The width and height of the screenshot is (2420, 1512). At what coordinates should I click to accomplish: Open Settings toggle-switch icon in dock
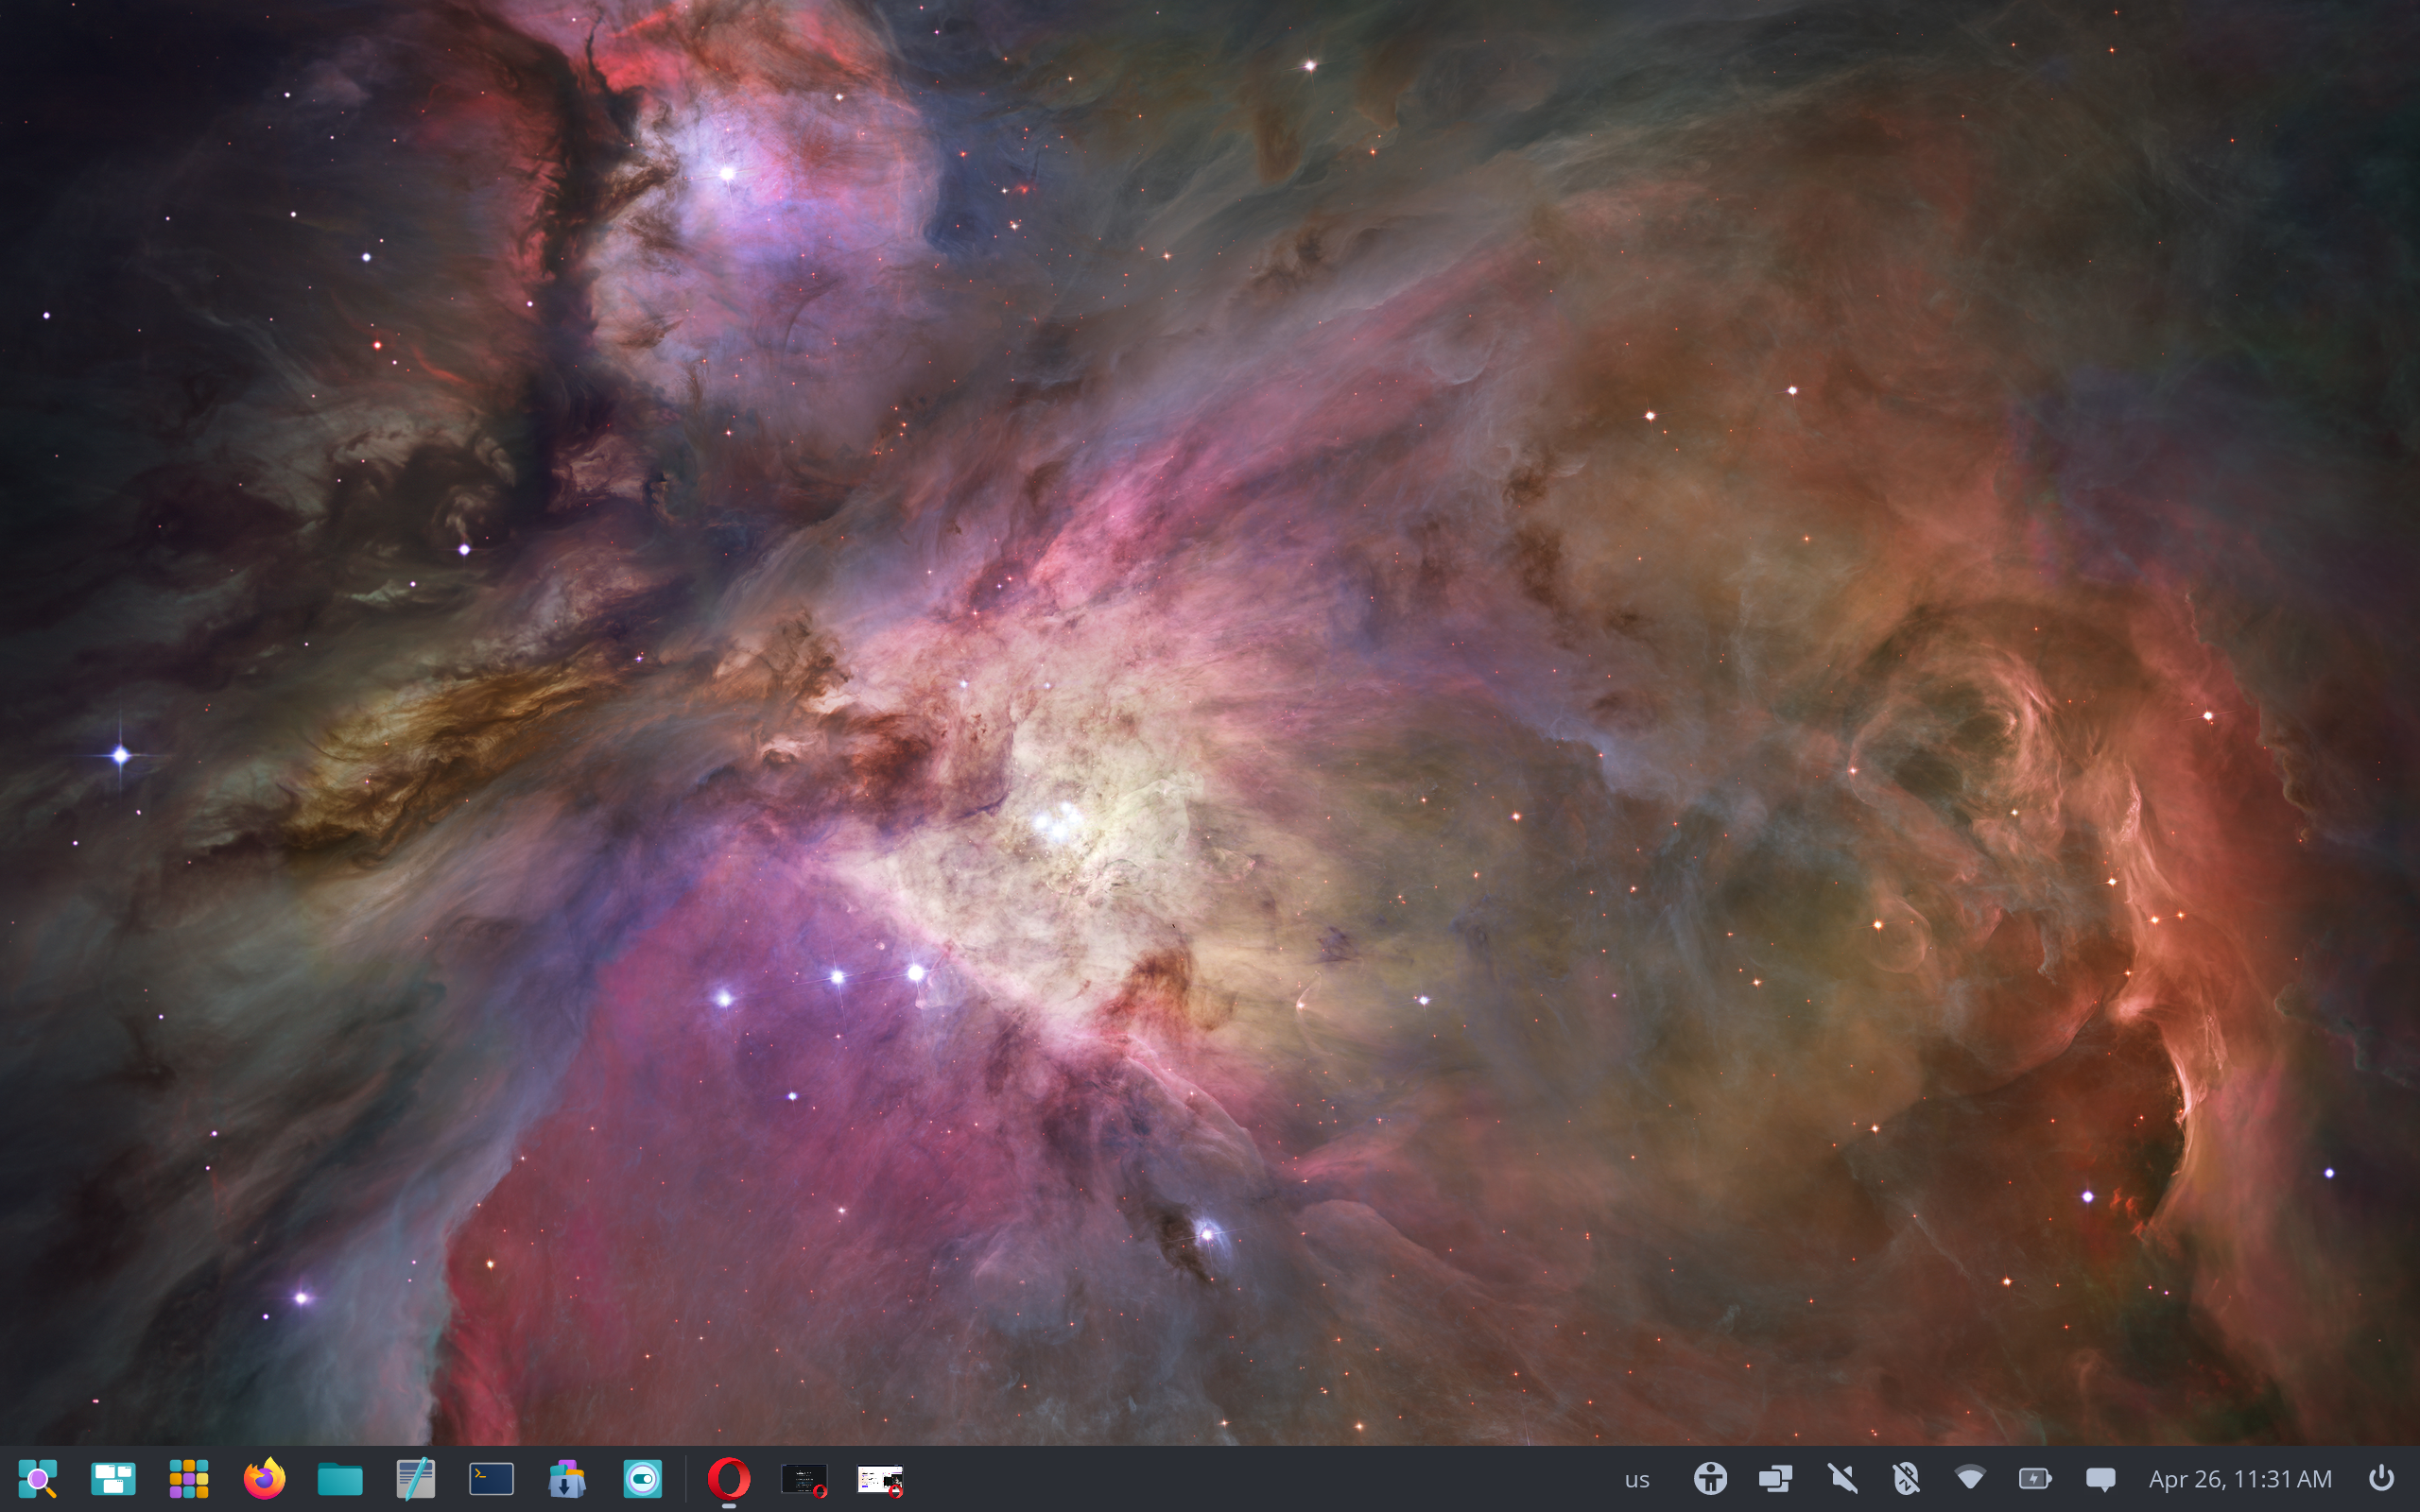[642, 1478]
